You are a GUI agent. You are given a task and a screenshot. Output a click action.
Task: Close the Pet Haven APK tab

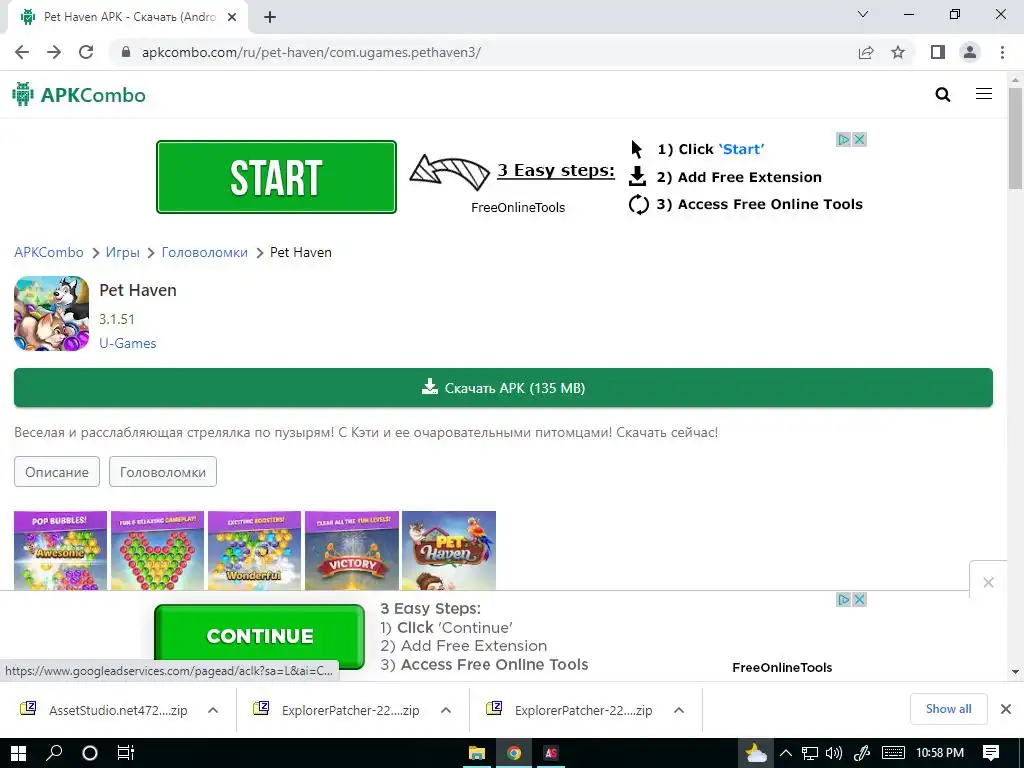click(x=232, y=17)
